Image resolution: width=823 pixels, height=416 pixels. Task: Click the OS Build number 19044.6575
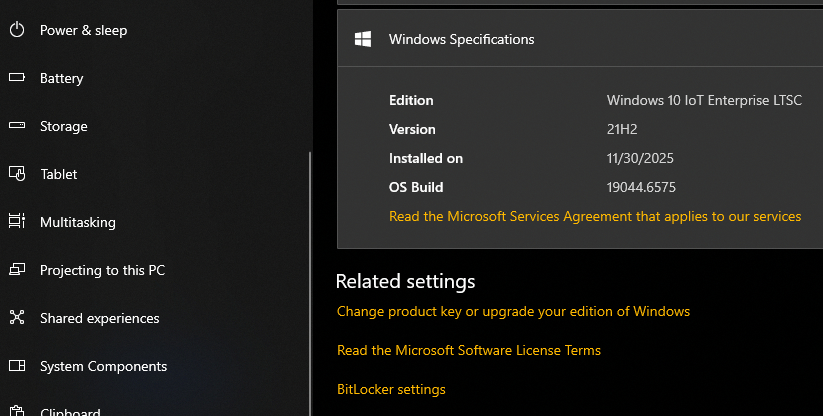point(643,187)
